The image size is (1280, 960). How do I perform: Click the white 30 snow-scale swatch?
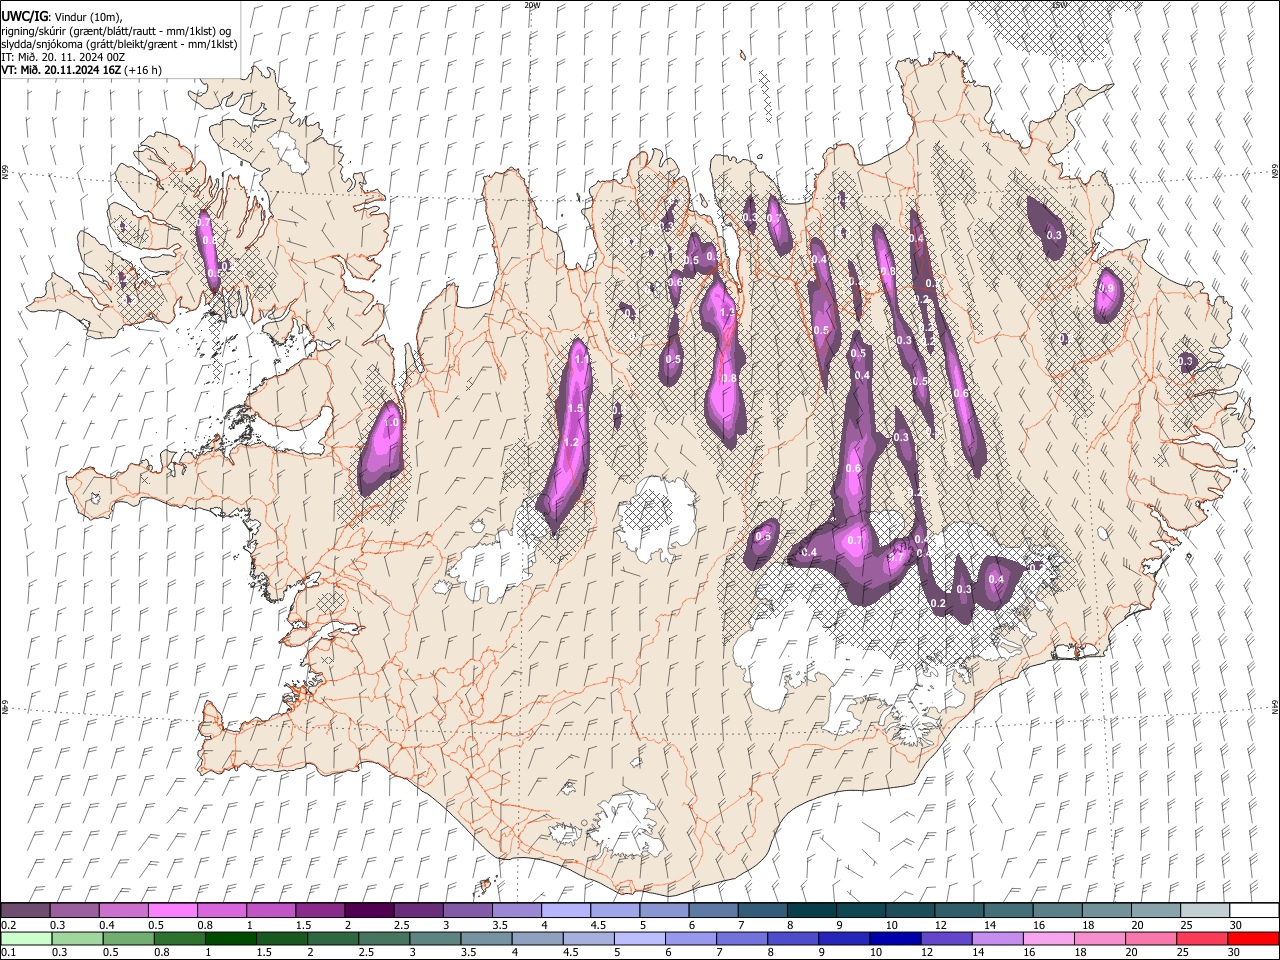pyautogui.click(x=1254, y=910)
